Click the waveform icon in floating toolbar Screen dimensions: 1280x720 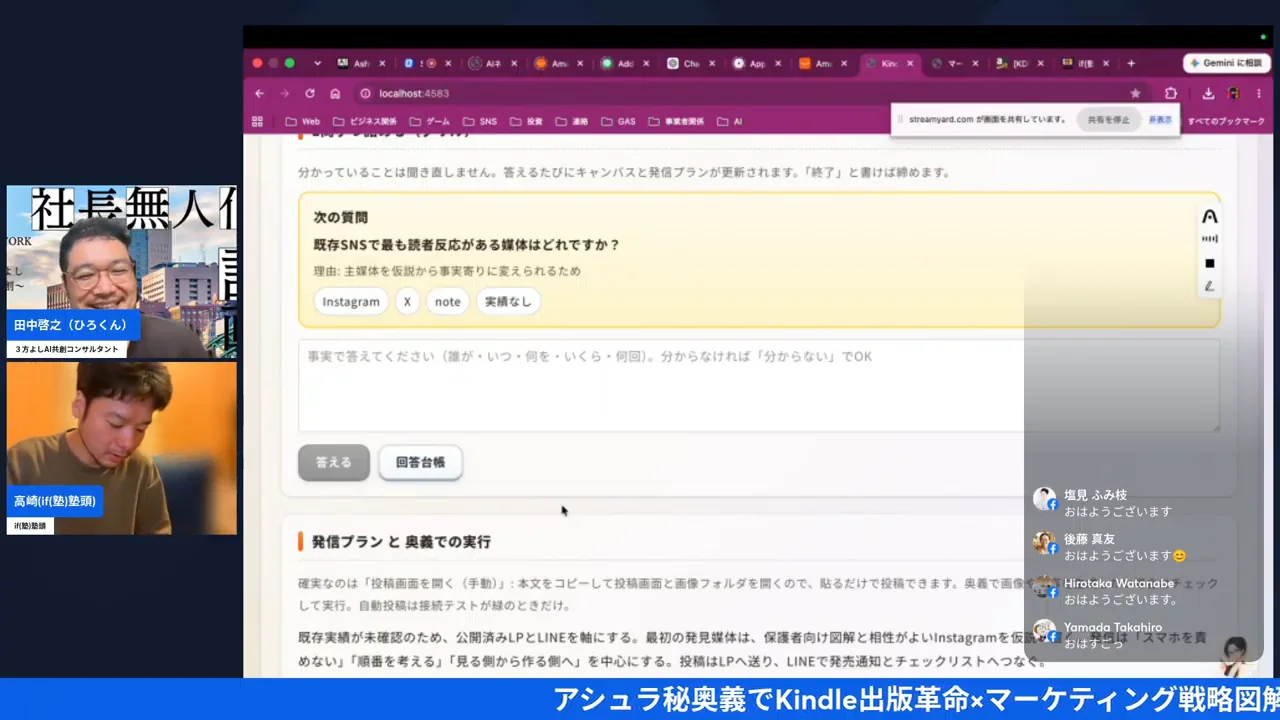1210,239
